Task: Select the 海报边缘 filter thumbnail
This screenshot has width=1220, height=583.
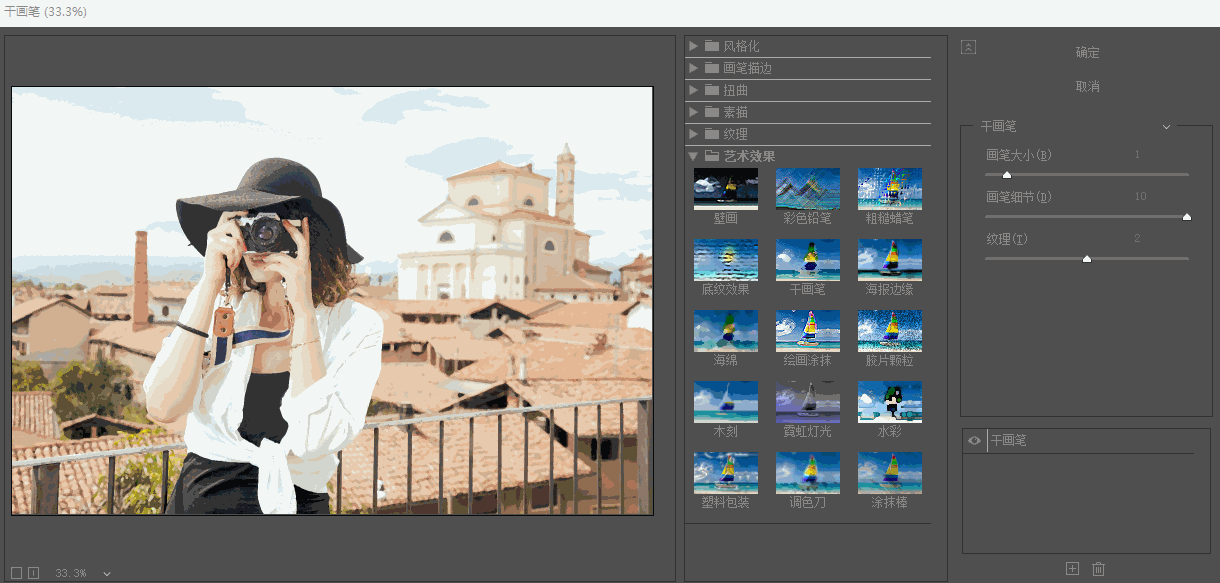Action: pos(890,259)
